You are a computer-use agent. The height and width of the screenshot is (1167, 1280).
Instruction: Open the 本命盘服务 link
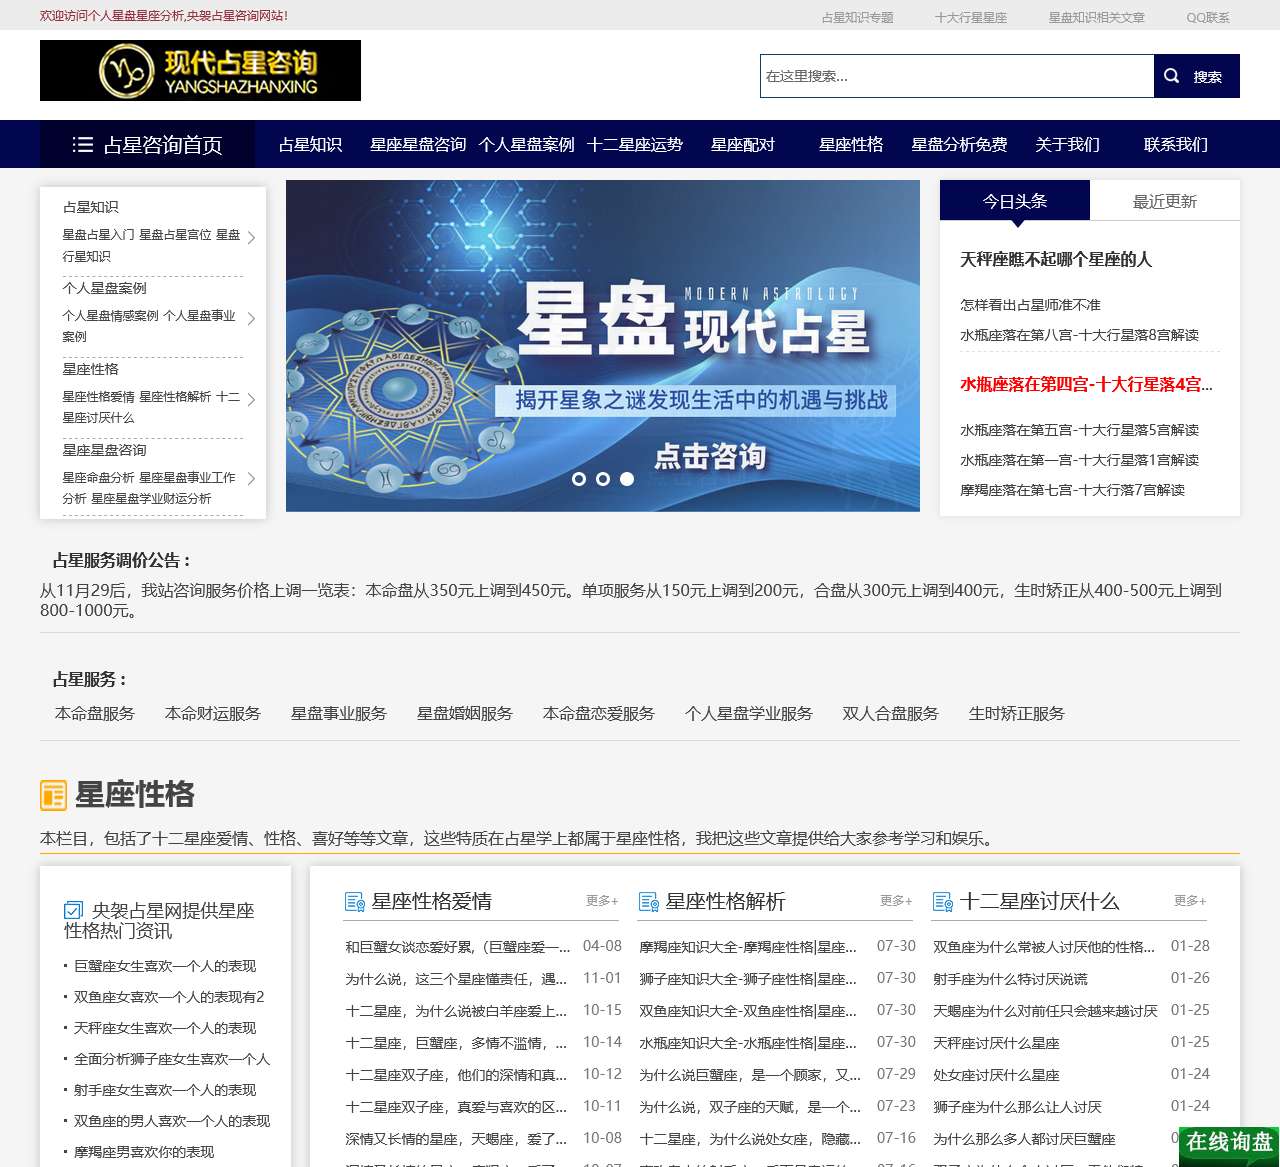click(95, 714)
